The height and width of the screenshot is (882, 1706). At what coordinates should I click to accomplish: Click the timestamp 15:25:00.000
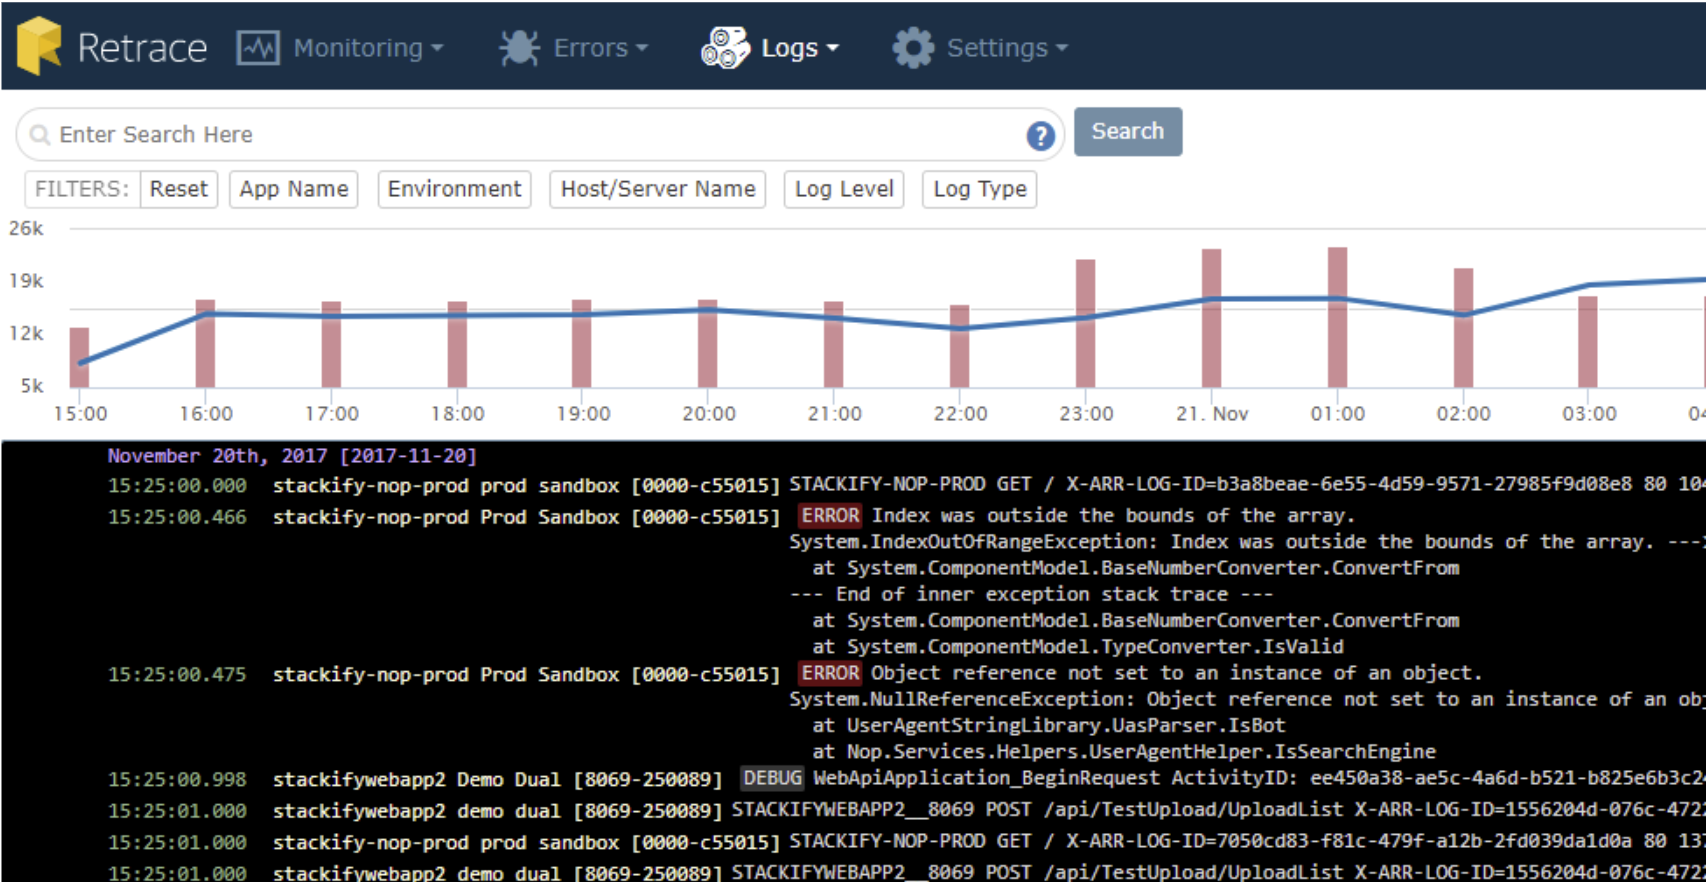(177, 486)
